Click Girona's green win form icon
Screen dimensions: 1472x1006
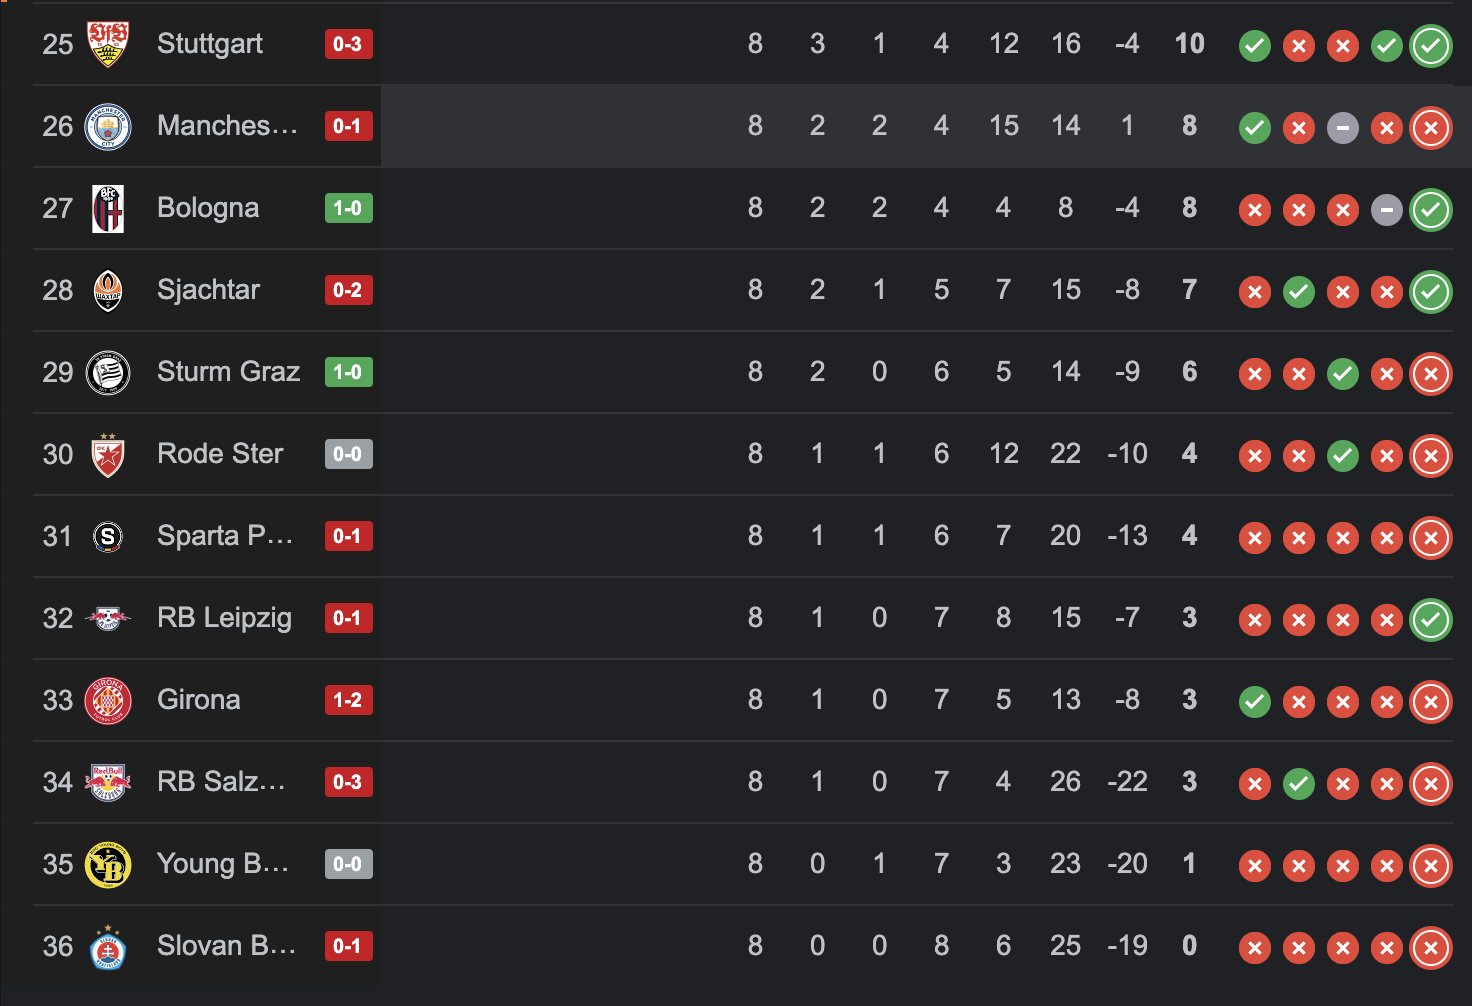[x=1255, y=702]
